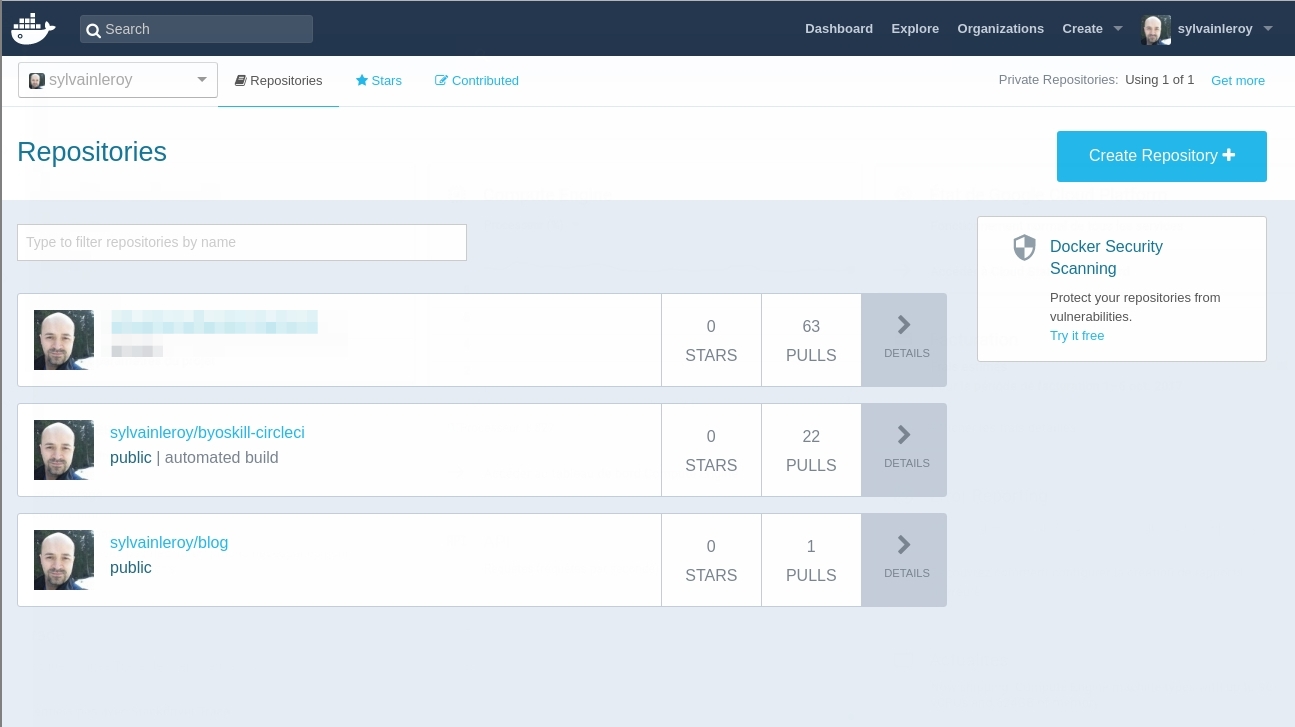The image size is (1295, 727).
Task: Click the avatar thumbnail of blog repository
Action: coord(64,560)
